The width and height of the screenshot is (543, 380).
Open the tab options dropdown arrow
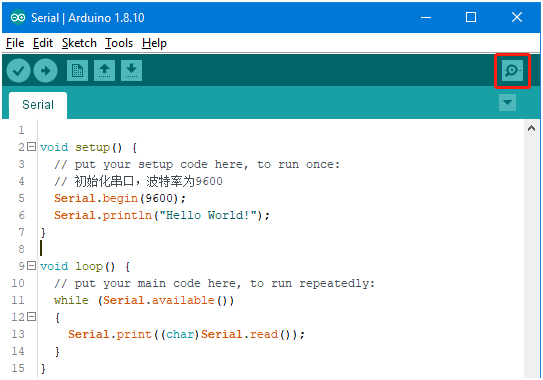(507, 103)
